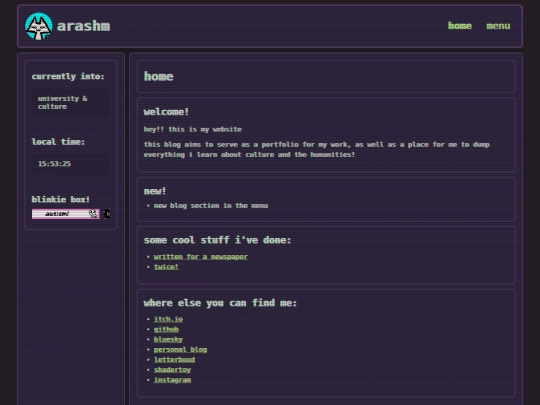Click the 'blinkie box!' heading
This screenshot has height=405, width=540.
point(61,199)
